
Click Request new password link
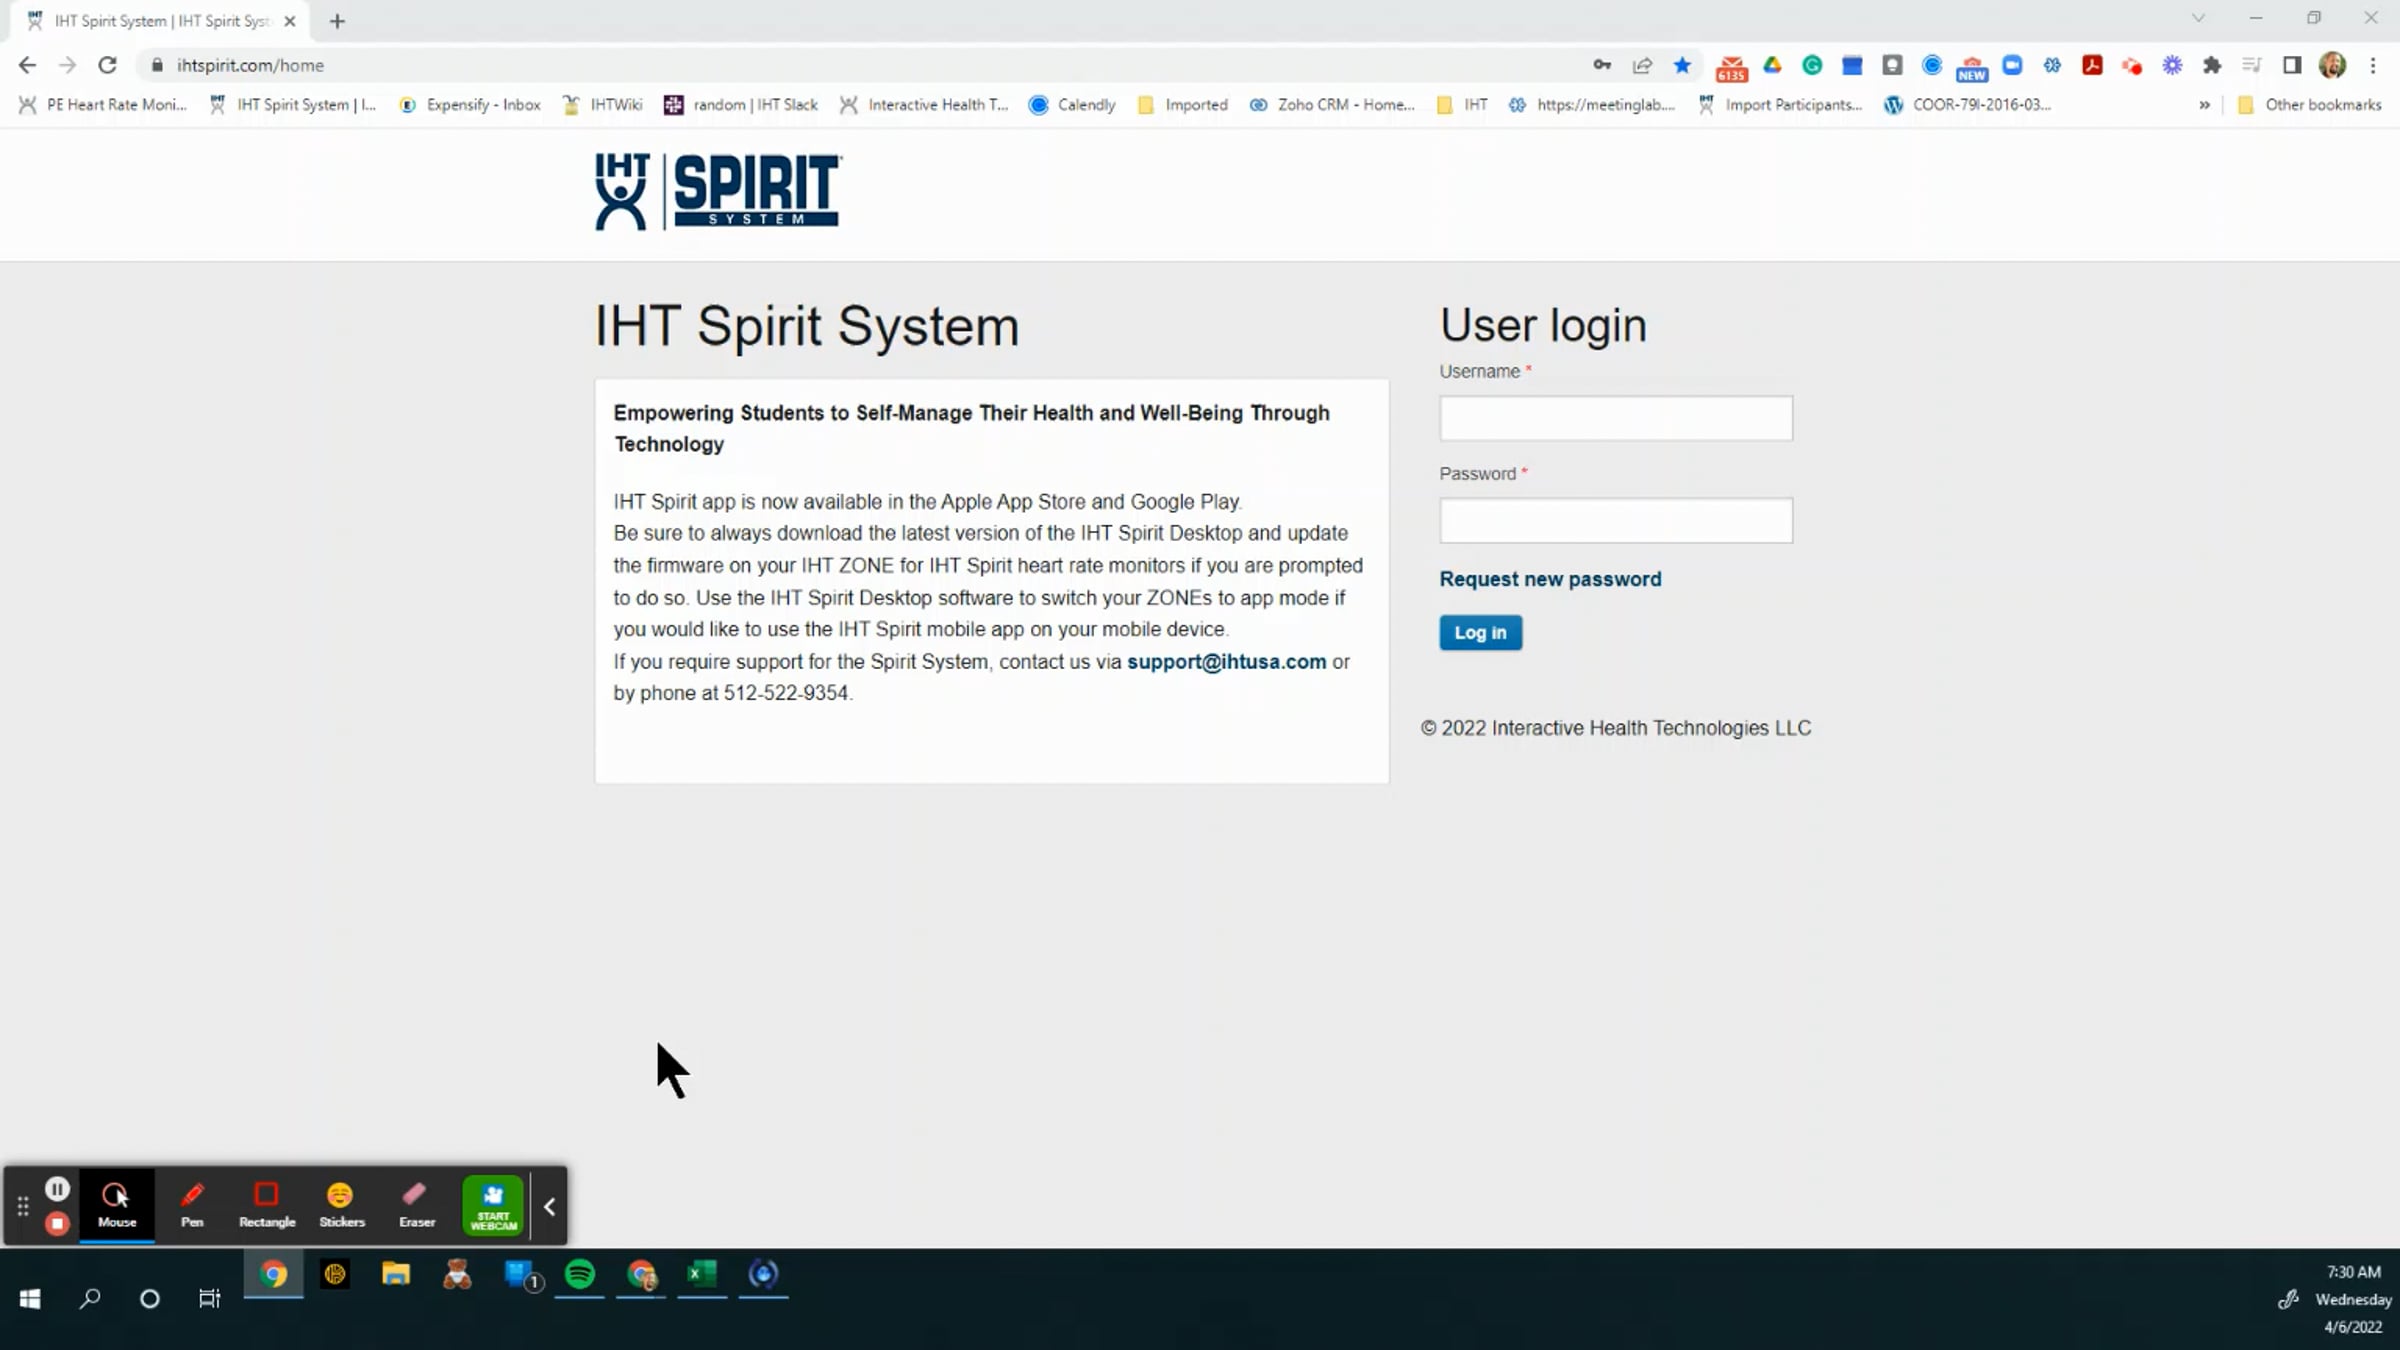pyautogui.click(x=1549, y=579)
